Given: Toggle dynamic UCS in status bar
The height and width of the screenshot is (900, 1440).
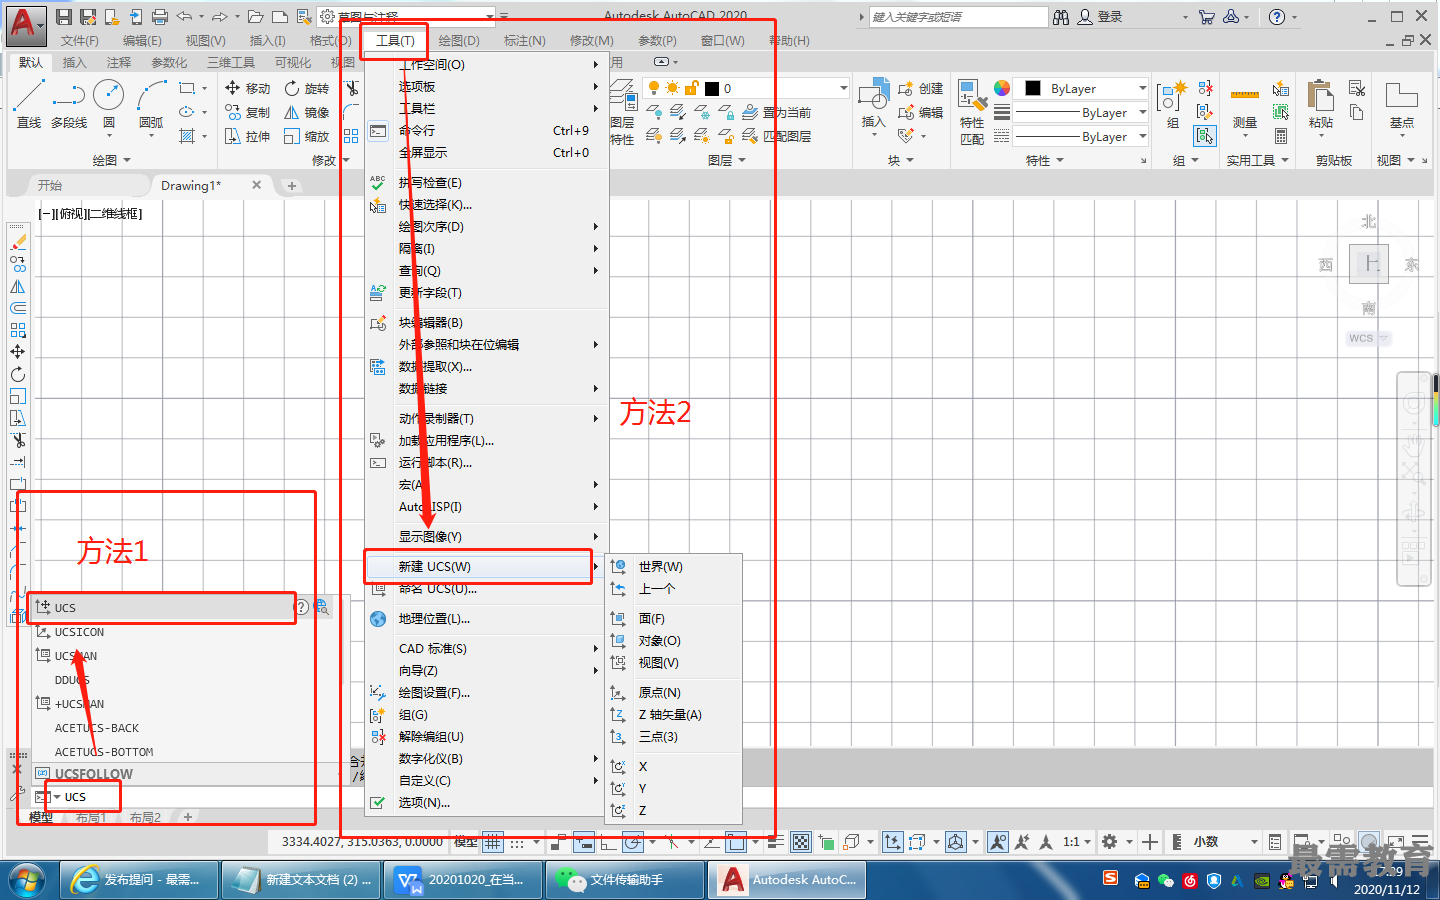Looking at the screenshot, I should pos(892,842).
